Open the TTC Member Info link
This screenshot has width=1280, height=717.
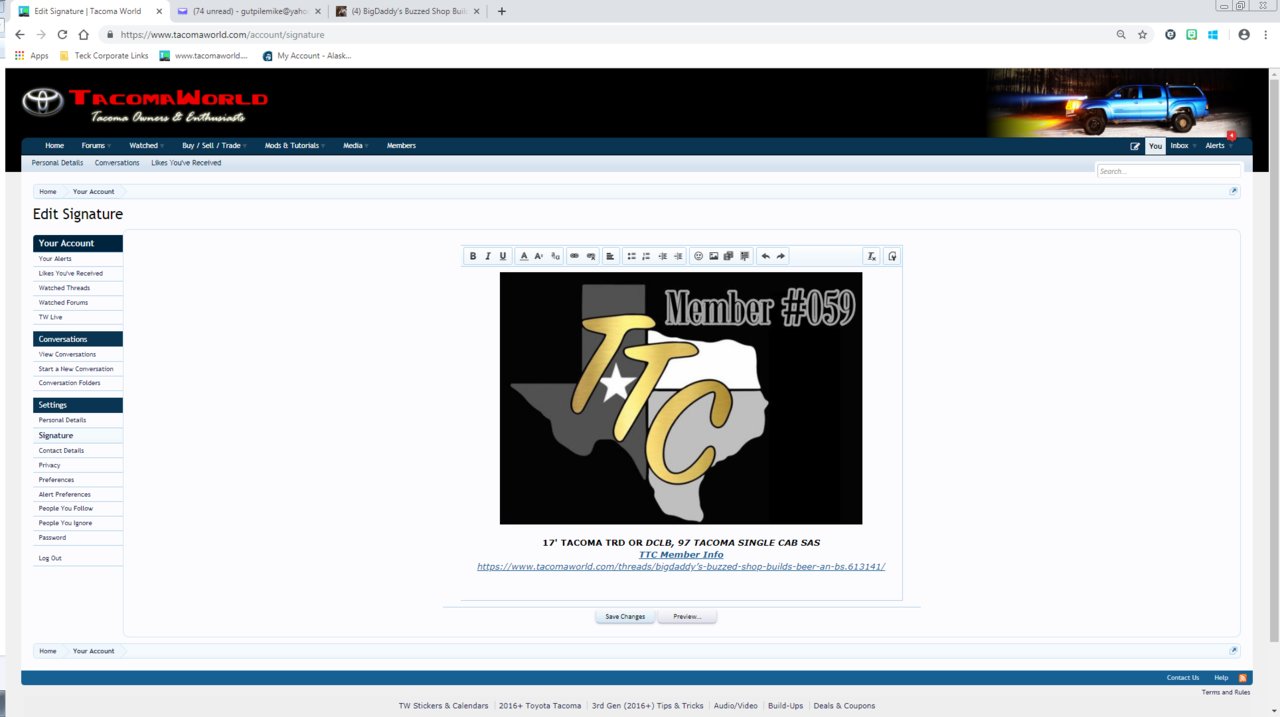(681, 555)
